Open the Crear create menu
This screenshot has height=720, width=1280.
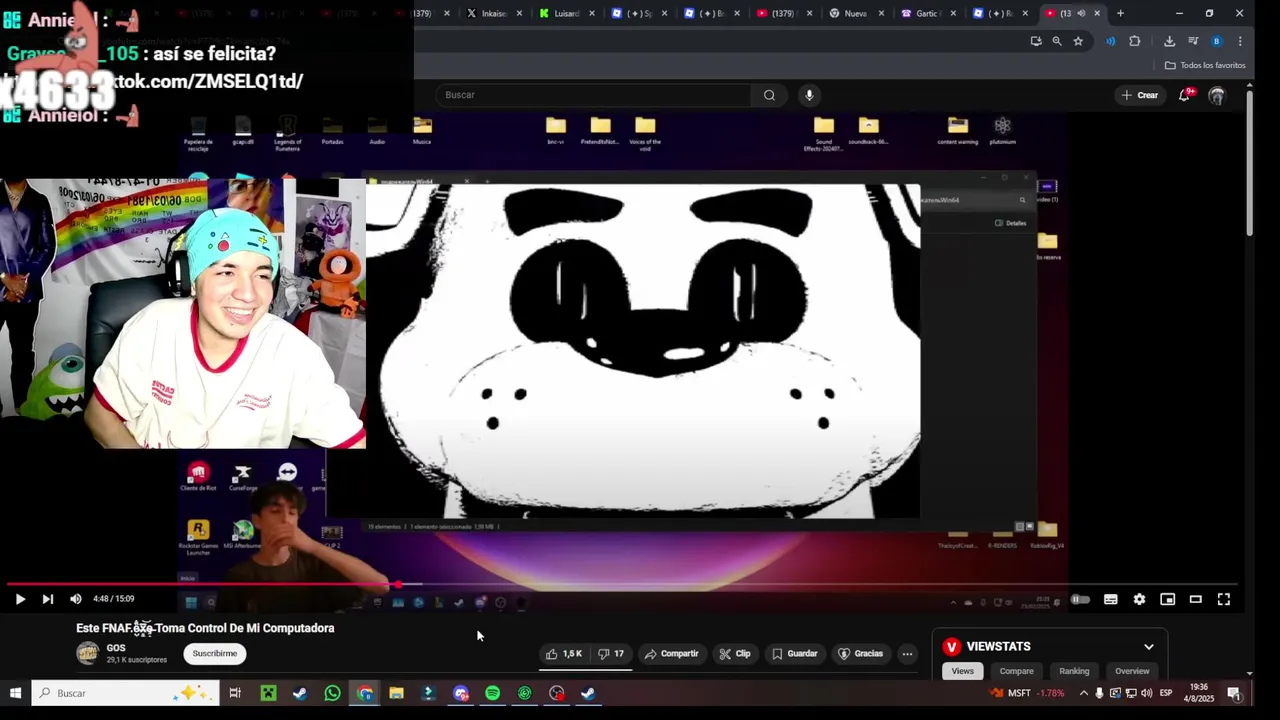[x=1140, y=95]
